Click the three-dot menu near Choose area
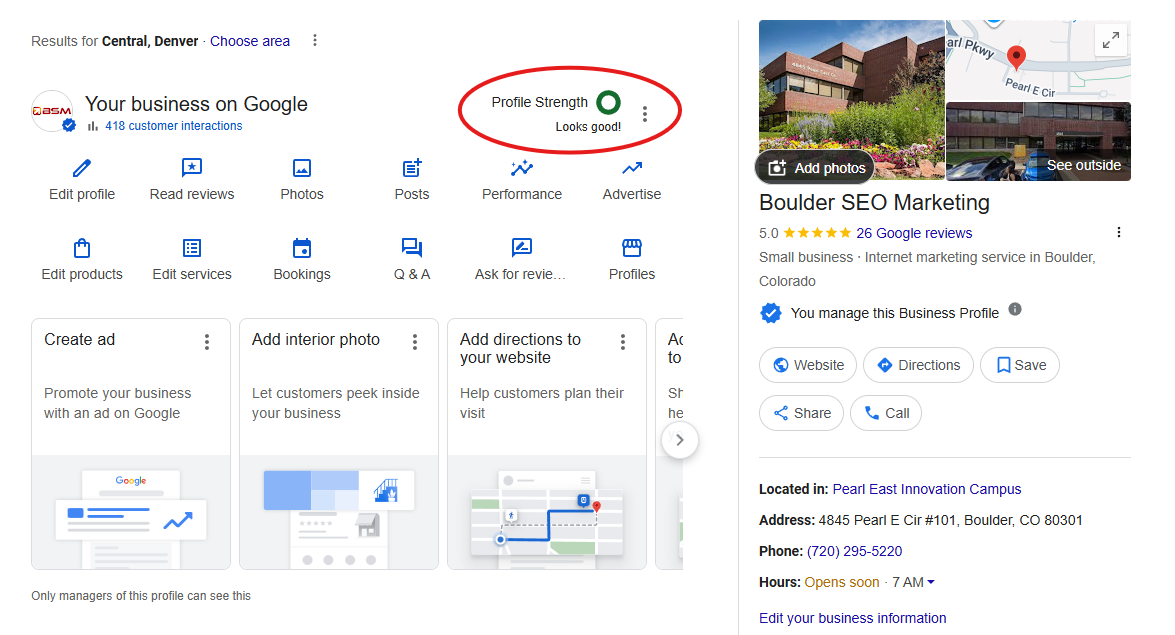Viewport: 1175px width, 635px height. click(x=315, y=40)
